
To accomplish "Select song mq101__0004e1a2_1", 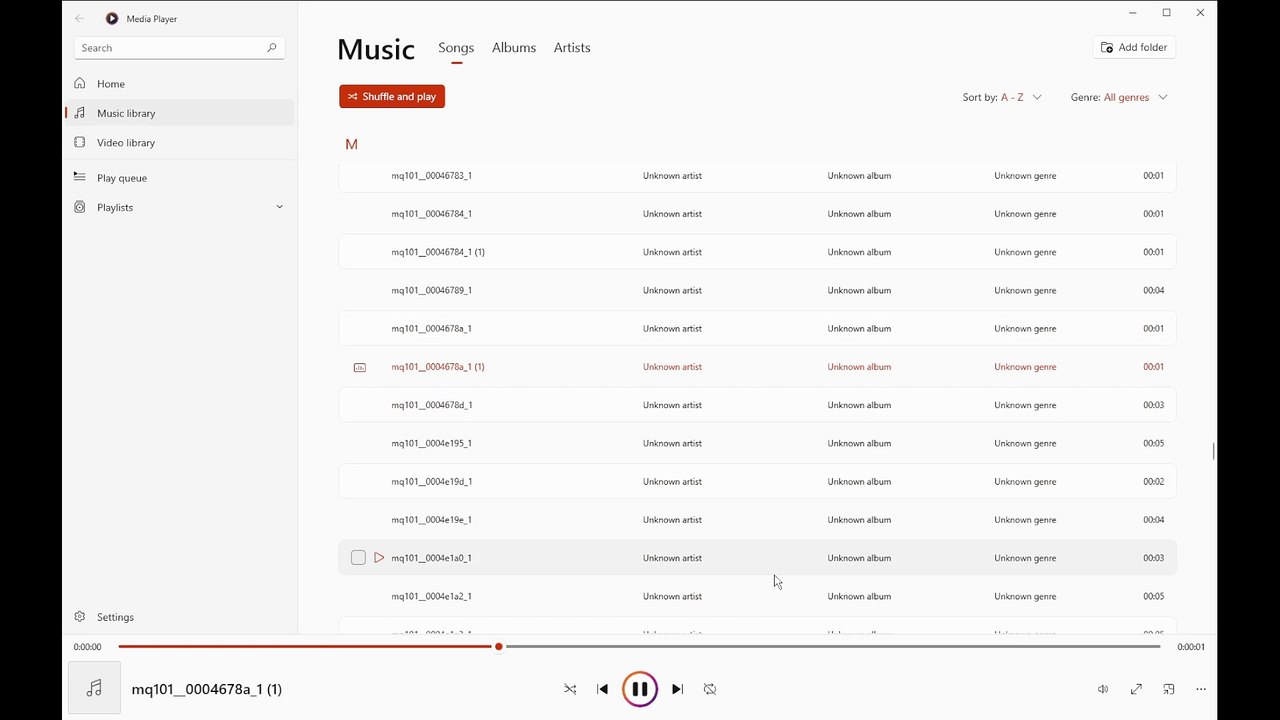I will (757, 596).
